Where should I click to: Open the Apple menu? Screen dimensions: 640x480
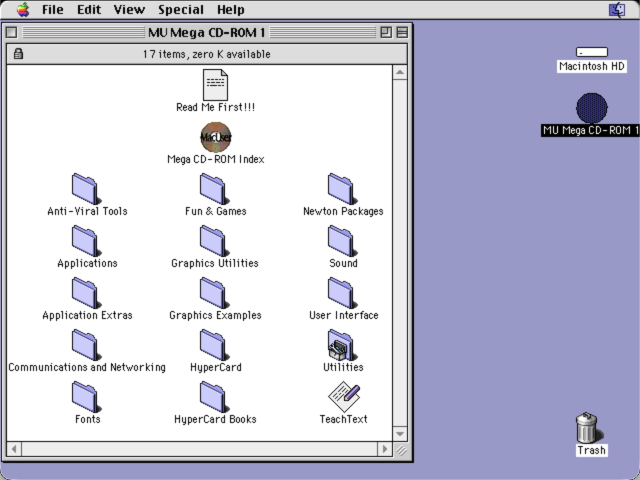(x=23, y=9)
